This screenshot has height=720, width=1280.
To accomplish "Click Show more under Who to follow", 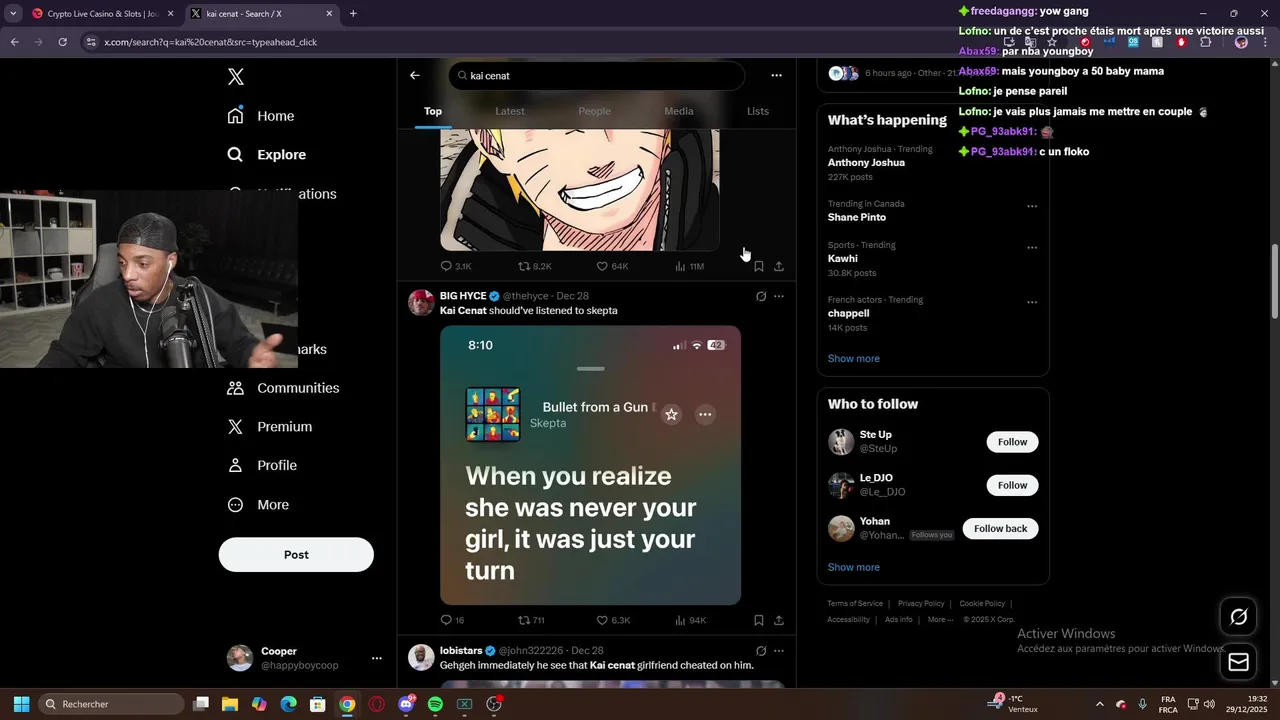I will [x=853, y=567].
